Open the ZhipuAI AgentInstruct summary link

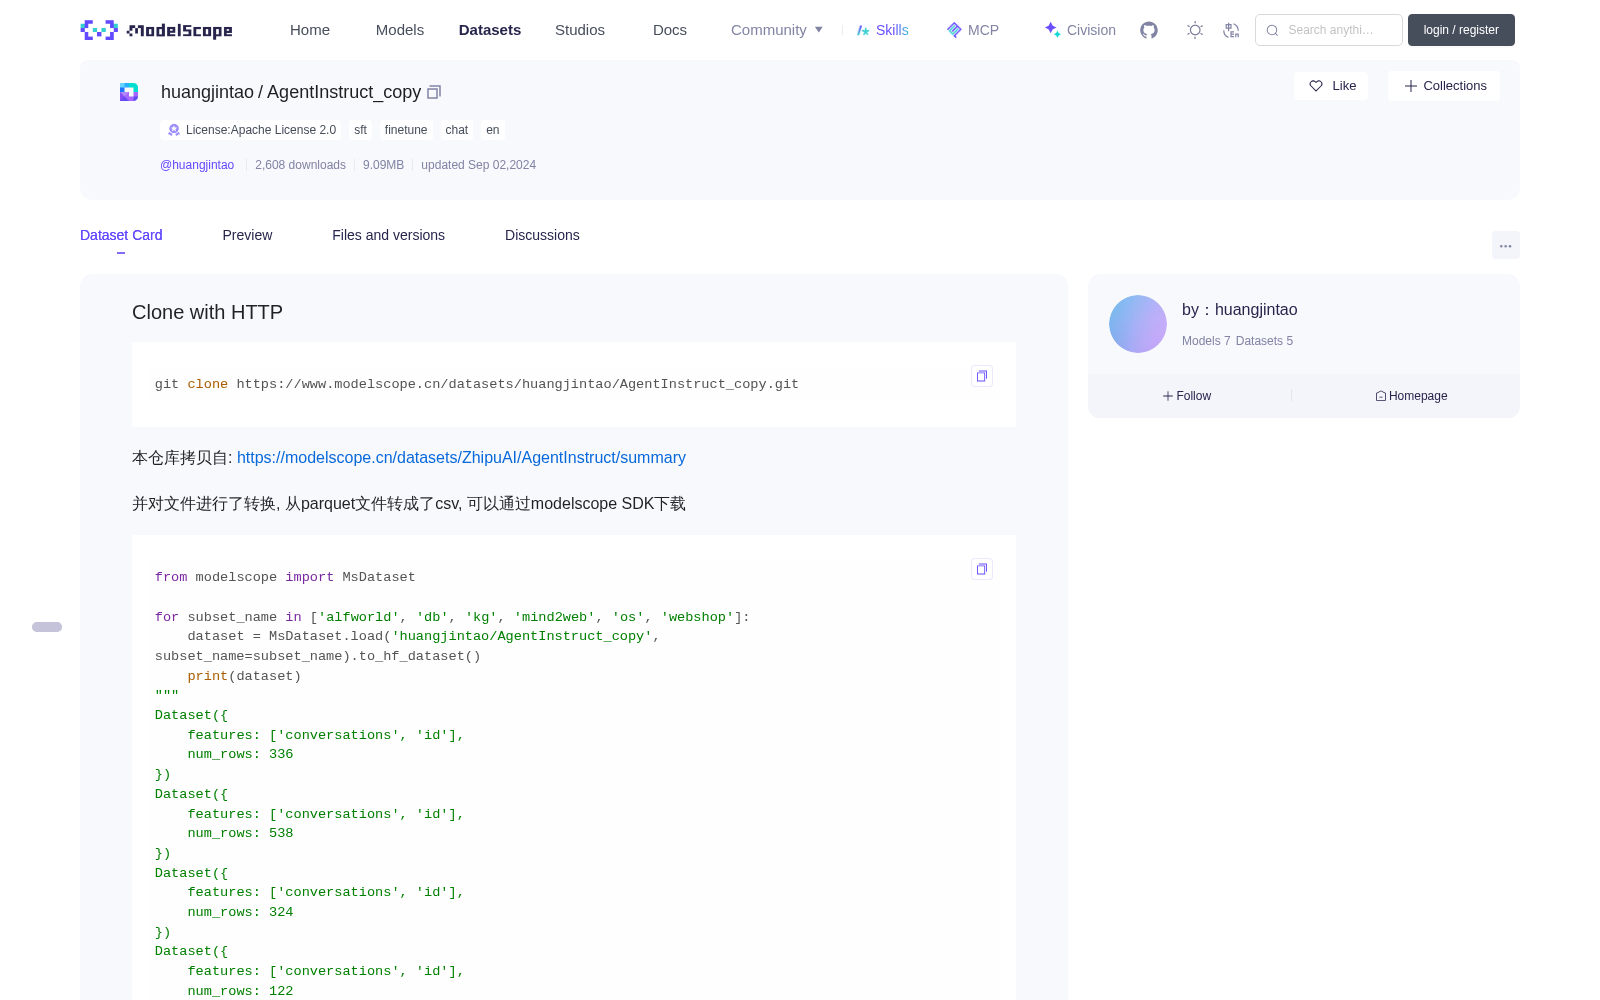tap(461, 458)
